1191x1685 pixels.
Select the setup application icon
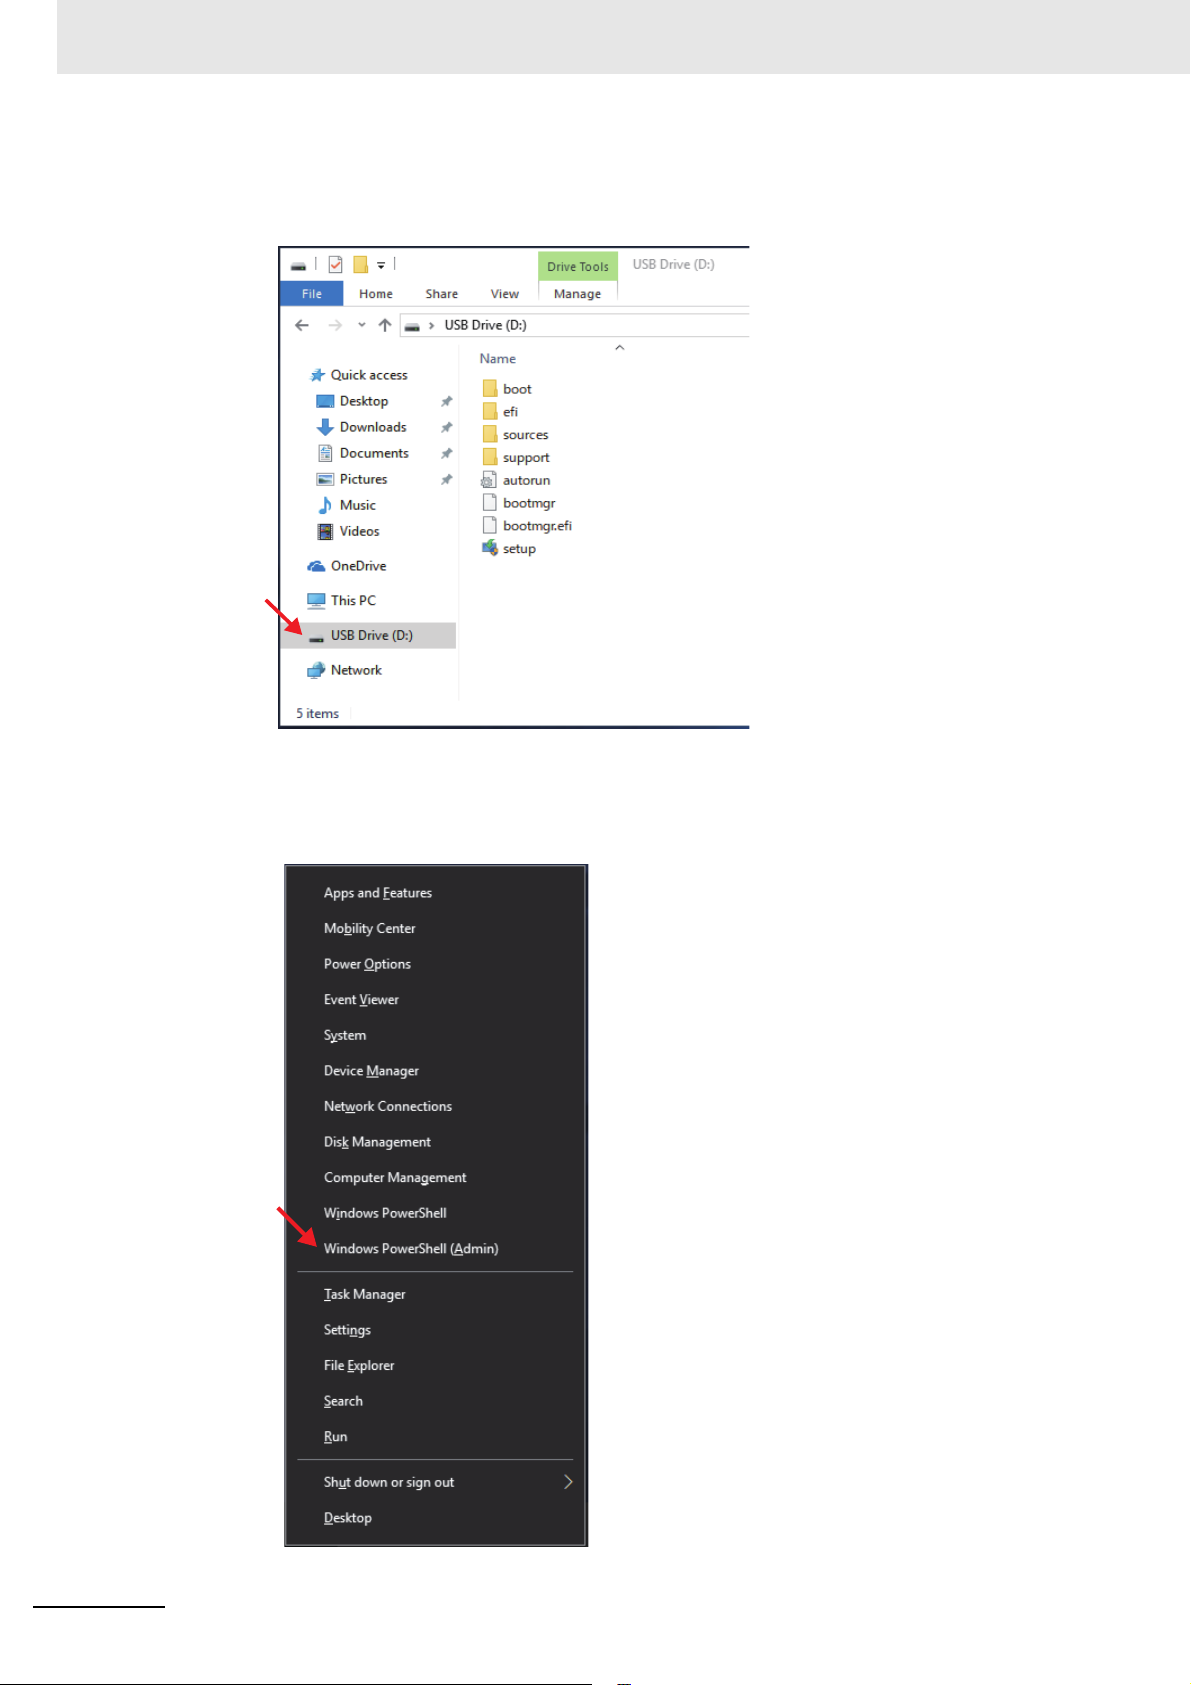click(490, 548)
